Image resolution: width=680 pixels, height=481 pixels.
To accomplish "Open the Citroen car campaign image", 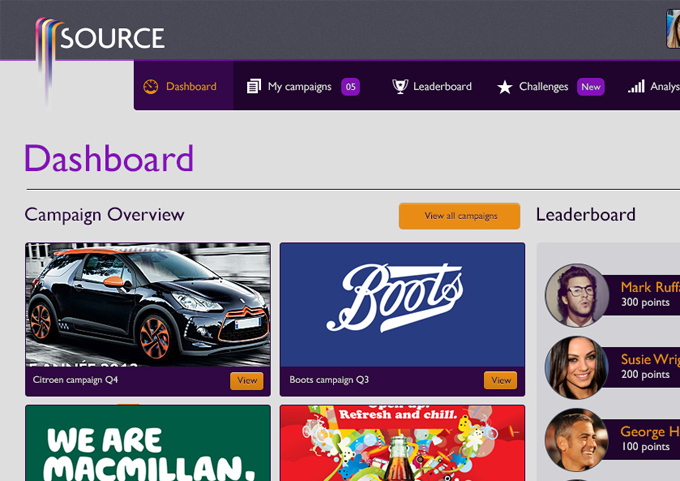I will [x=148, y=305].
